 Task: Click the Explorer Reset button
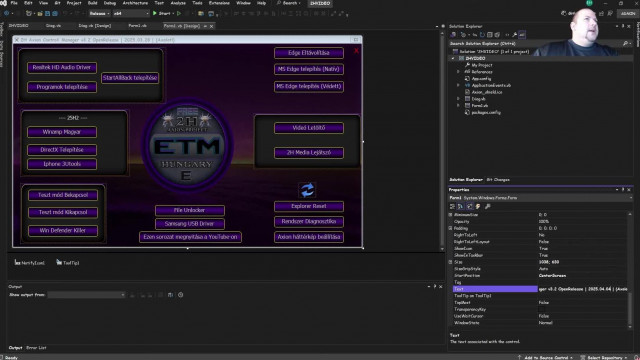pyautogui.click(x=309, y=206)
